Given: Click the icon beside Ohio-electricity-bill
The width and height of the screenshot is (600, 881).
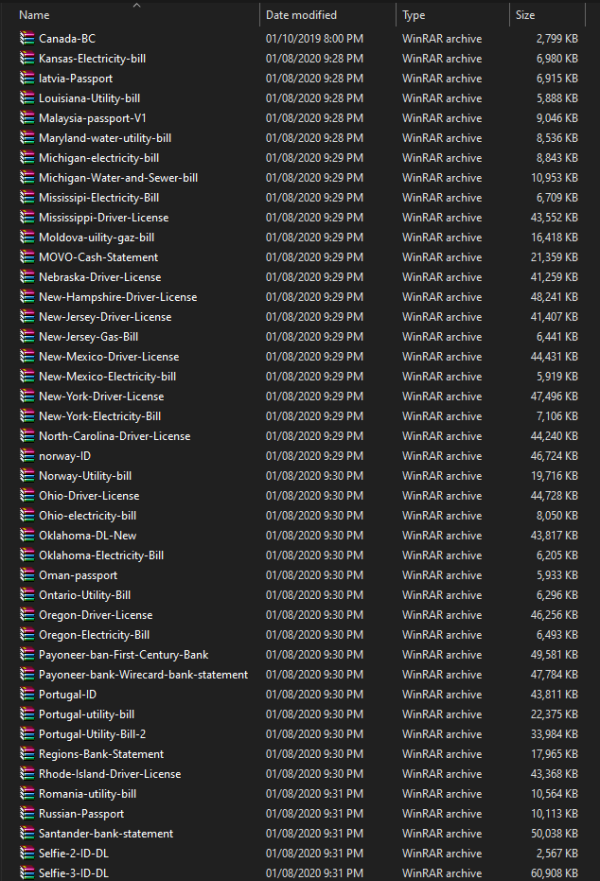Looking at the screenshot, I should 27,516.
